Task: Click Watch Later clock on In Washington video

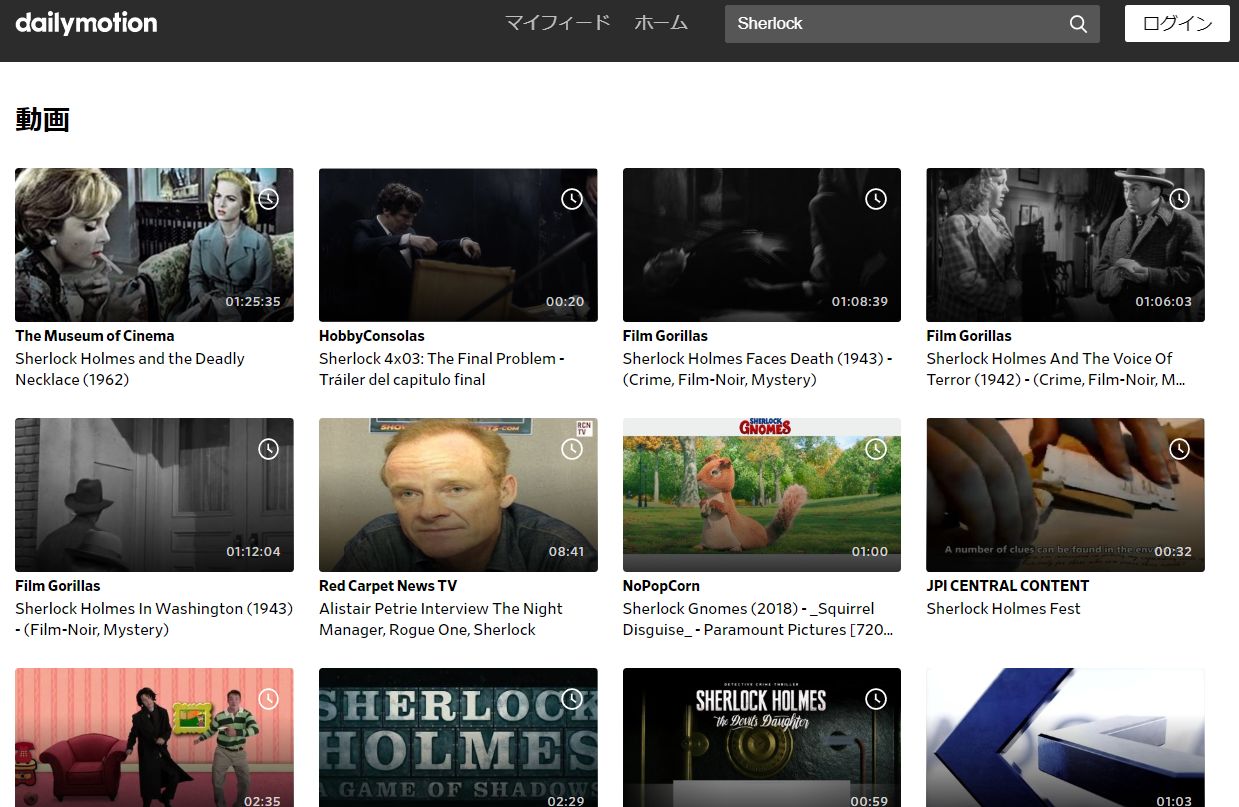Action: (x=268, y=449)
